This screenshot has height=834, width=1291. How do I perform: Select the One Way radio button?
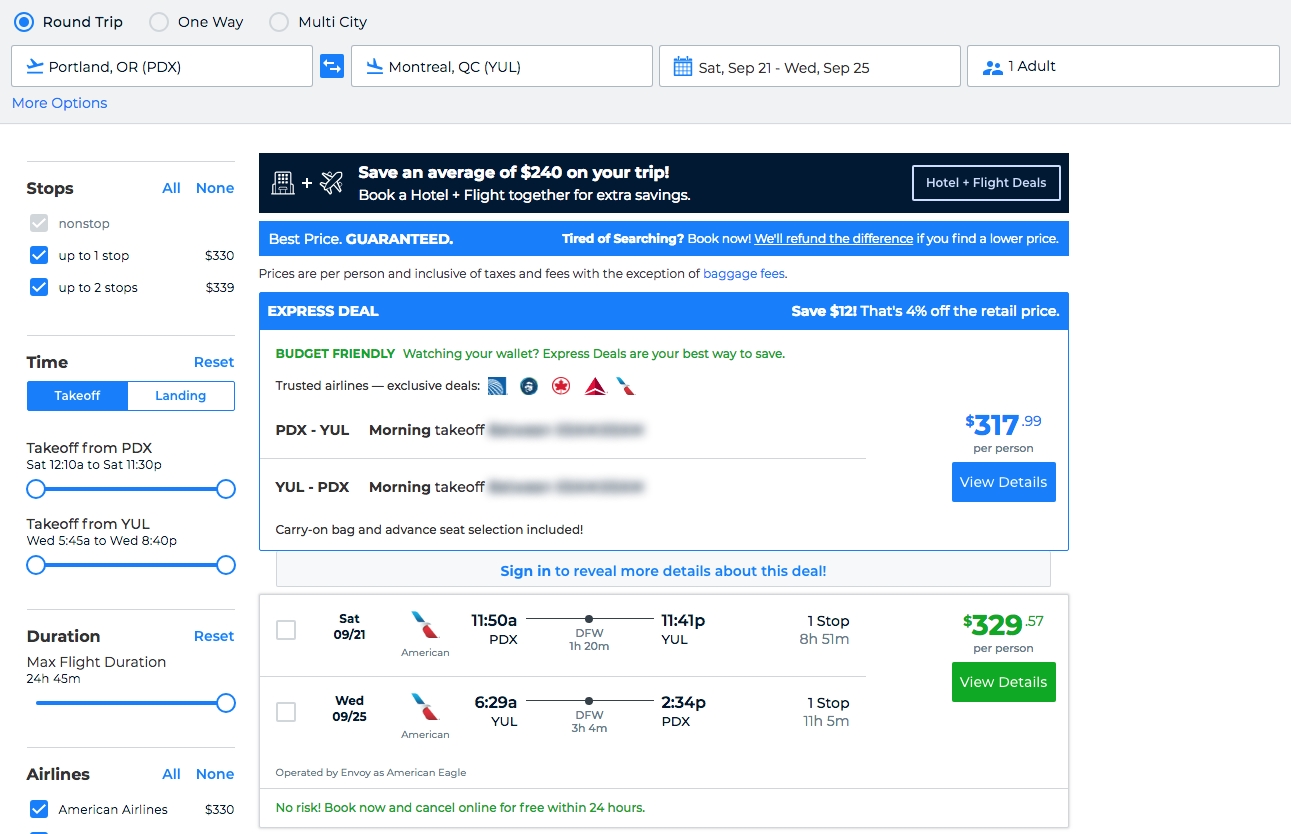pos(159,22)
